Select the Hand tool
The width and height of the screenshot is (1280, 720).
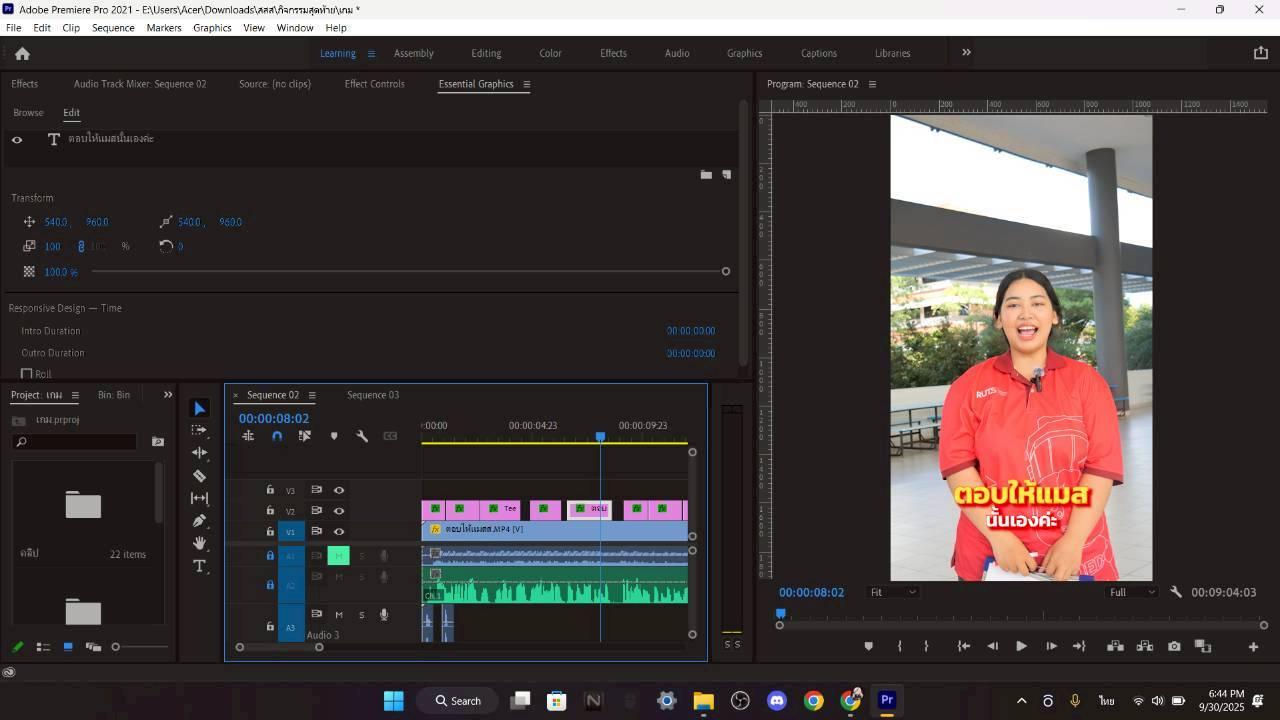coord(199,543)
